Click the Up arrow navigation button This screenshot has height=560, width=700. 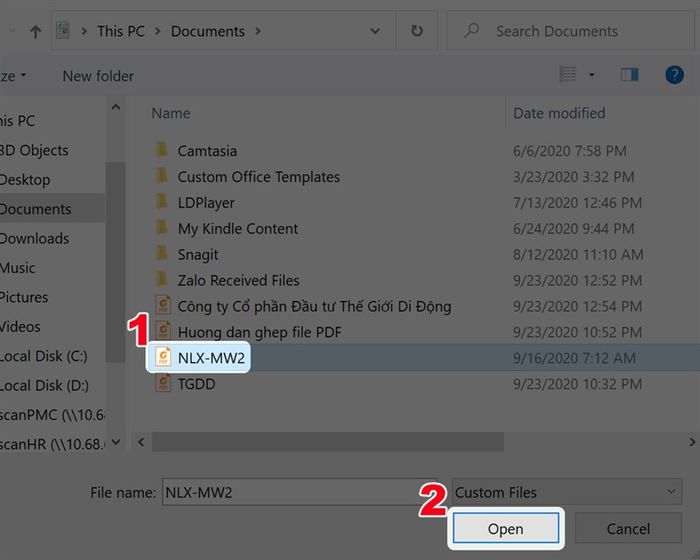(x=35, y=31)
